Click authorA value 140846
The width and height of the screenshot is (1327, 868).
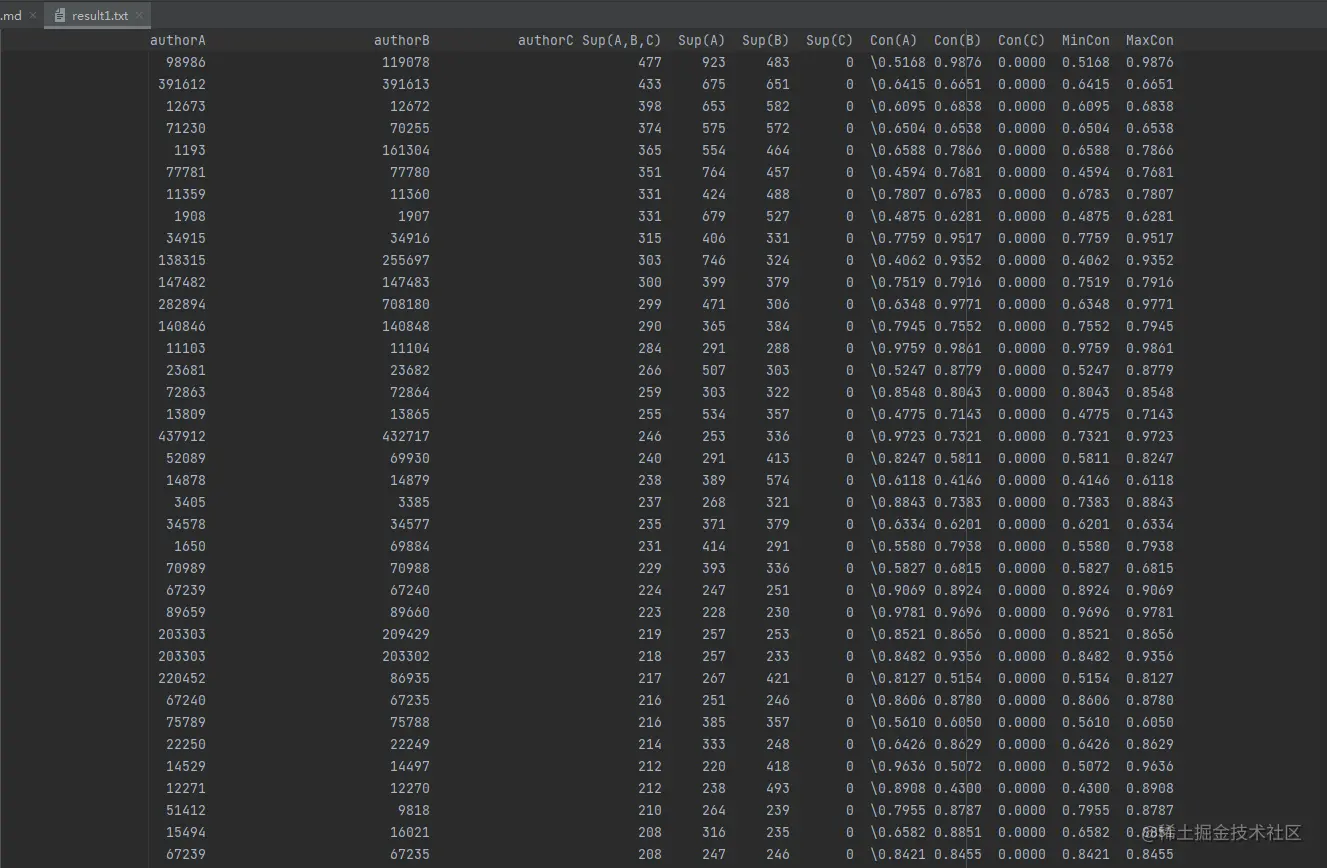(182, 326)
